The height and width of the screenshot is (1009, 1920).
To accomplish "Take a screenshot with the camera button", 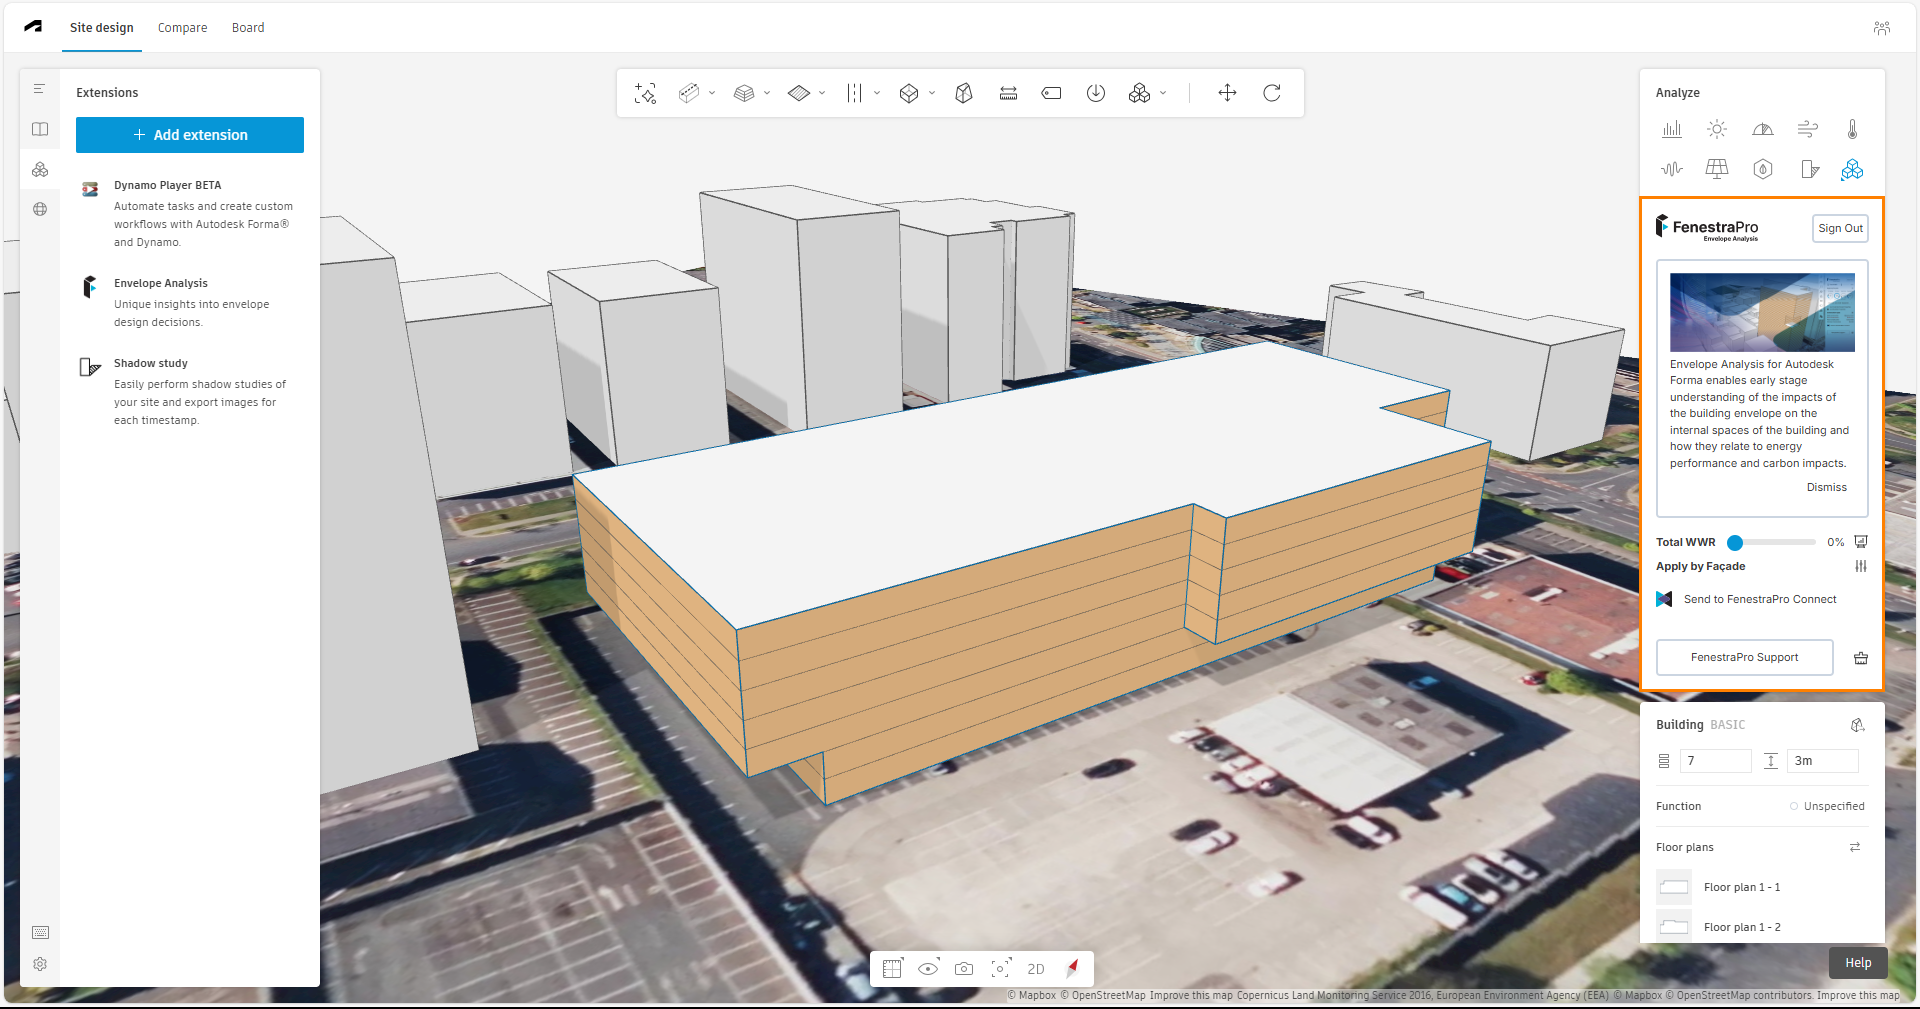I will tap(964, 968).
